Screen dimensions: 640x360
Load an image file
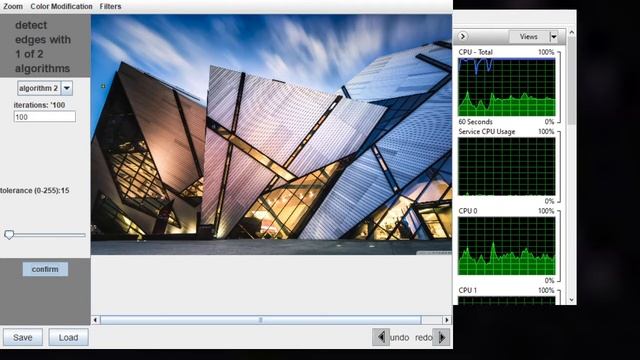[x=68, y=338]
